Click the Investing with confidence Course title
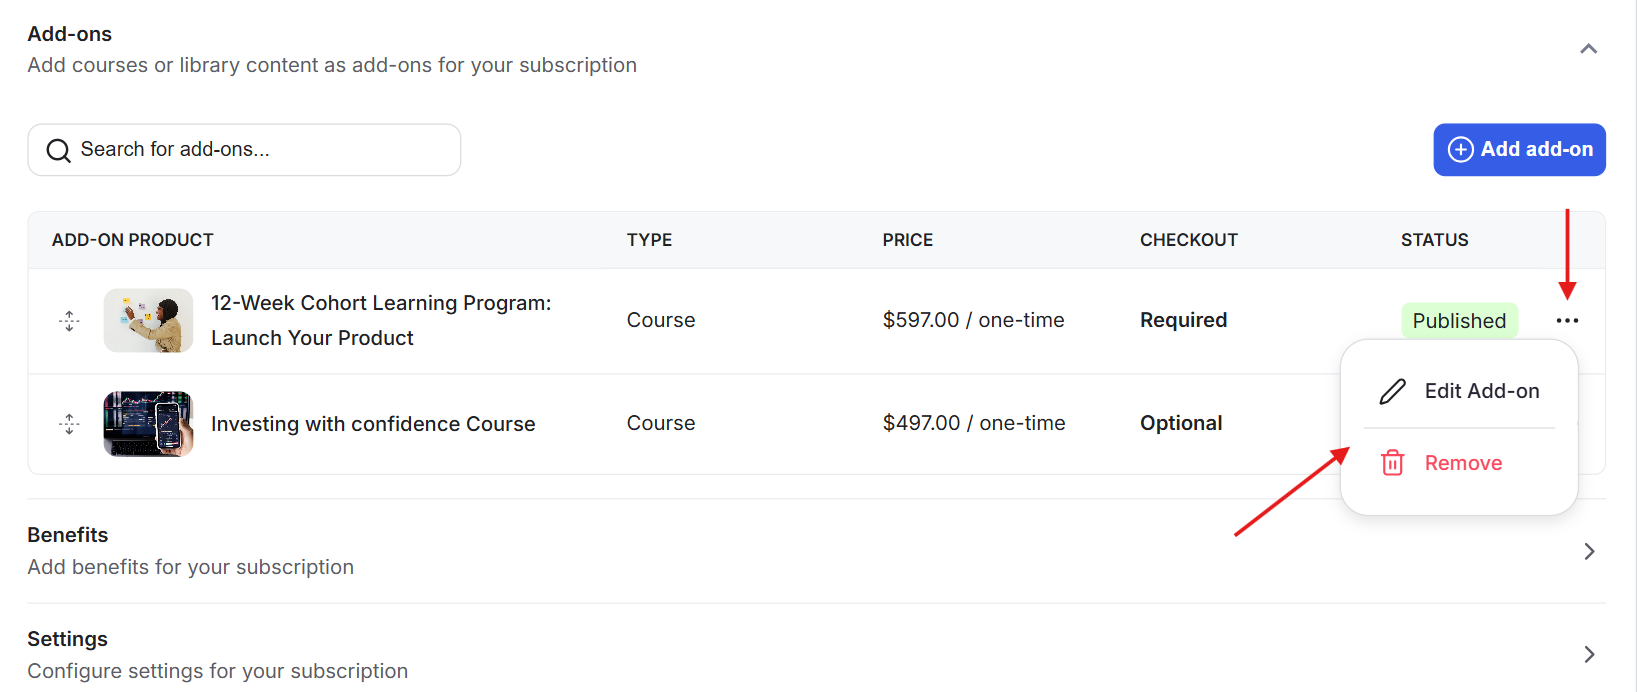 point(373,424)
